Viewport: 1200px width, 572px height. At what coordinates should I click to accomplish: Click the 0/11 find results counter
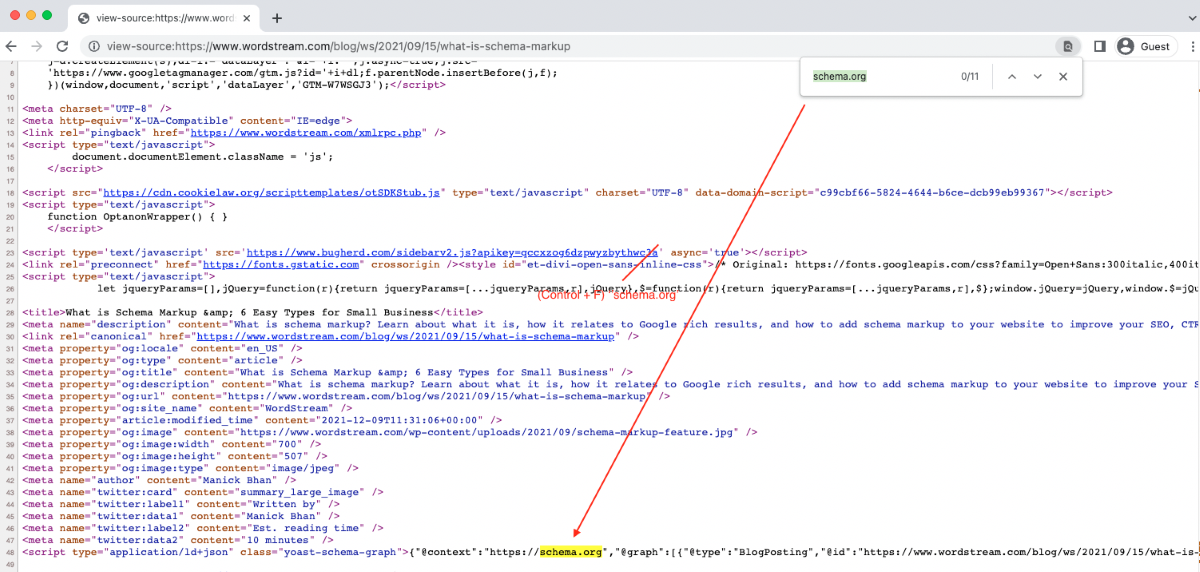point(969,77)
